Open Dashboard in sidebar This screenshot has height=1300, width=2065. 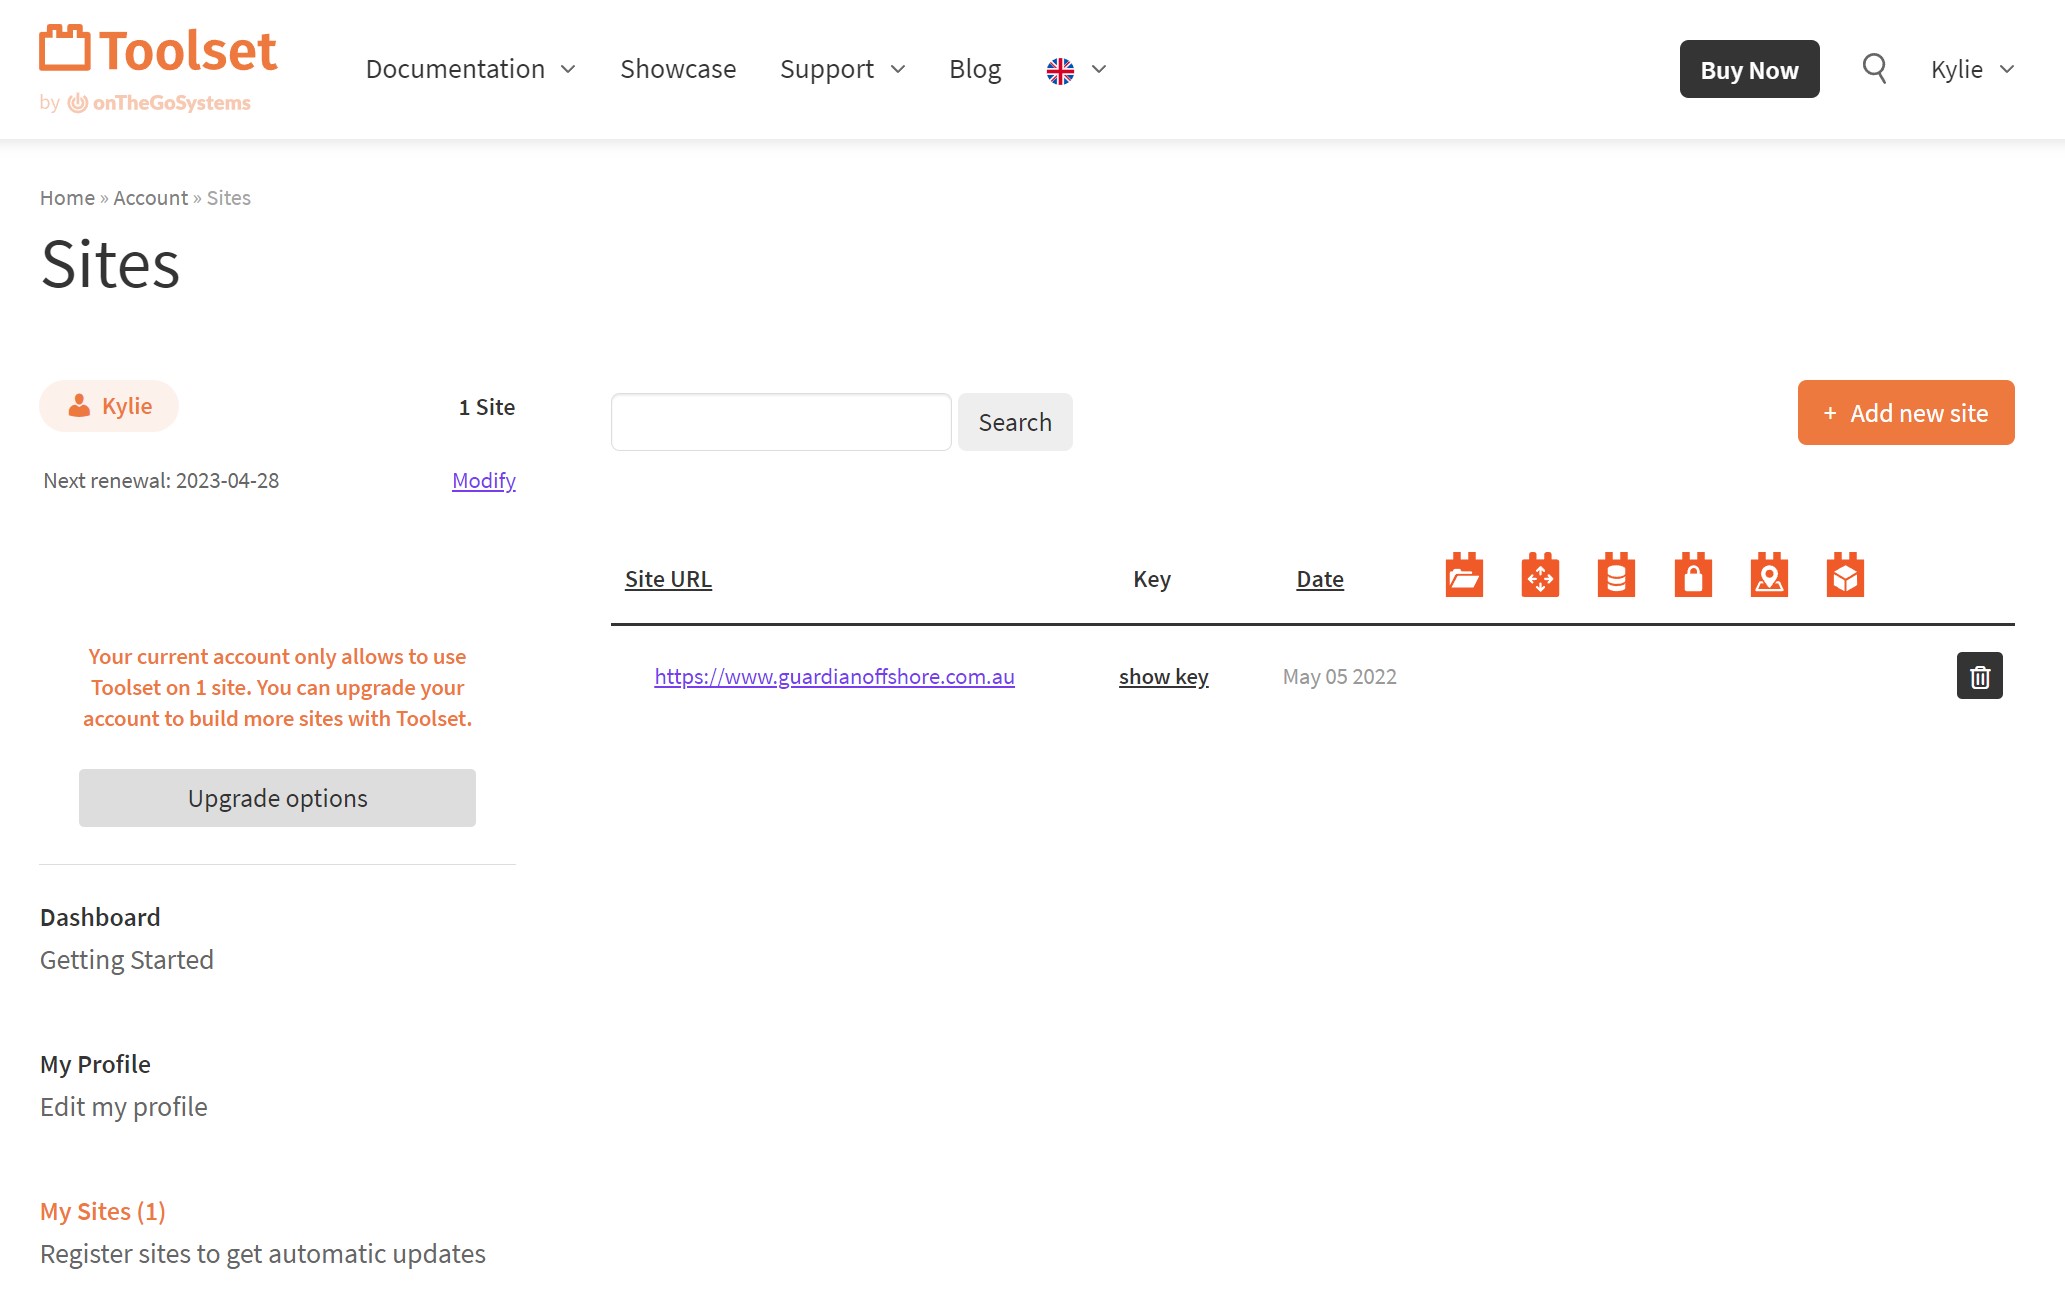click(x=100, y=917)
